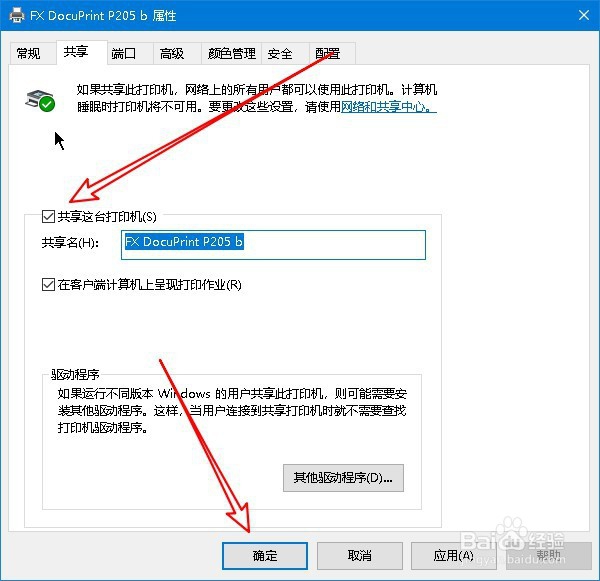This screenshot has width=600, height=581.
Task: Click the title text FX DocuPrint P205 b 属性
Action: click(103, 16)
